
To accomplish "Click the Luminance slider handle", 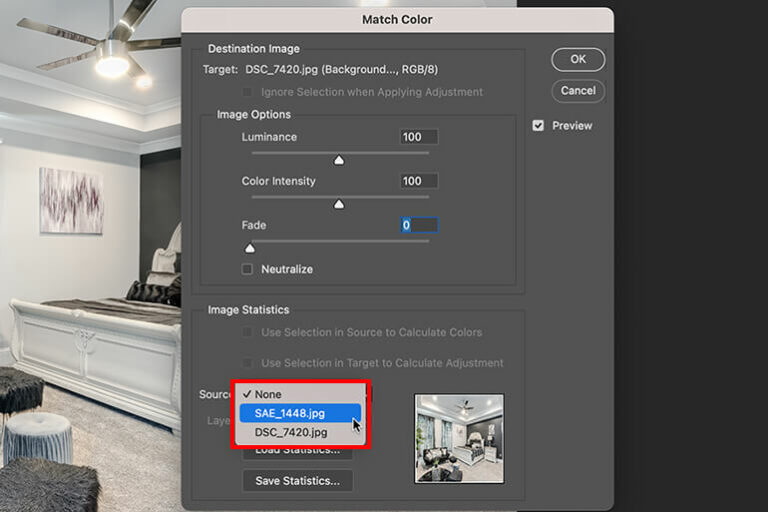I will tap(339, 160).
